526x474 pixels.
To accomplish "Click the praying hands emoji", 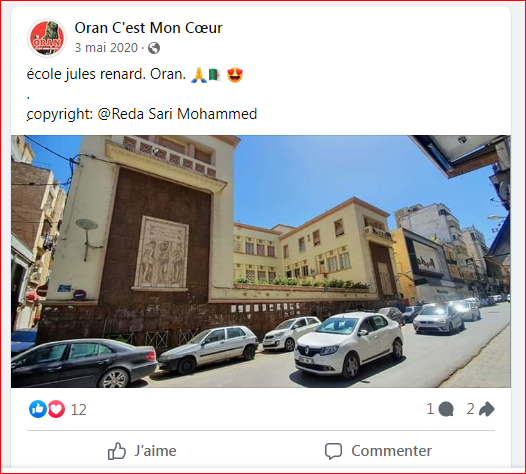I will coord(199,75).
